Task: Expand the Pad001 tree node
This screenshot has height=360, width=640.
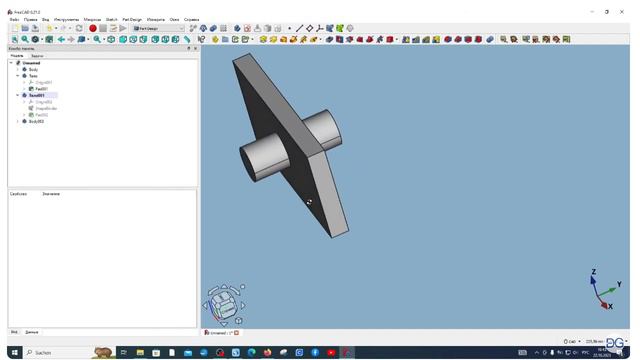Action: (24, 89)
